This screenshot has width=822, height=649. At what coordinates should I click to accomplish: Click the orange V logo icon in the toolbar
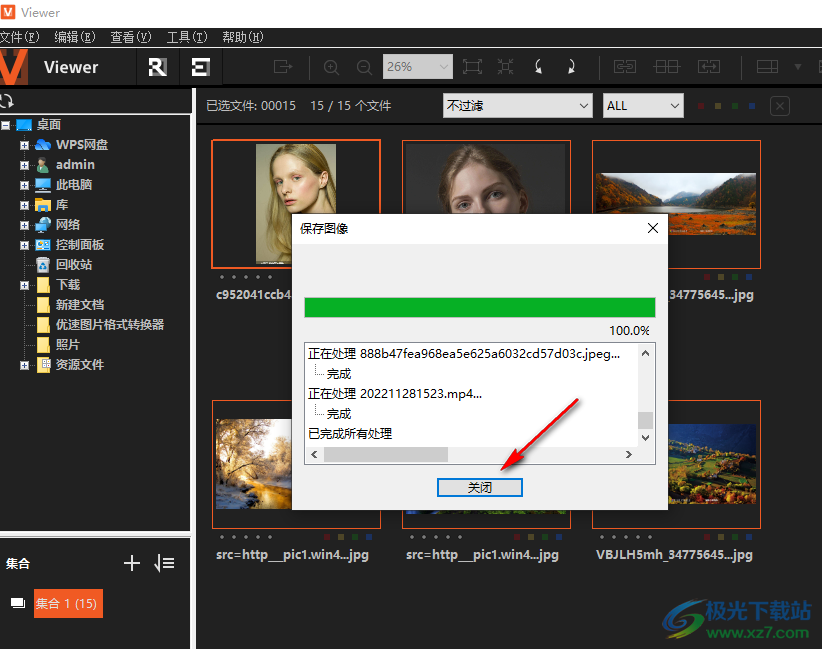pyautogui.click(x=13, y=67)
